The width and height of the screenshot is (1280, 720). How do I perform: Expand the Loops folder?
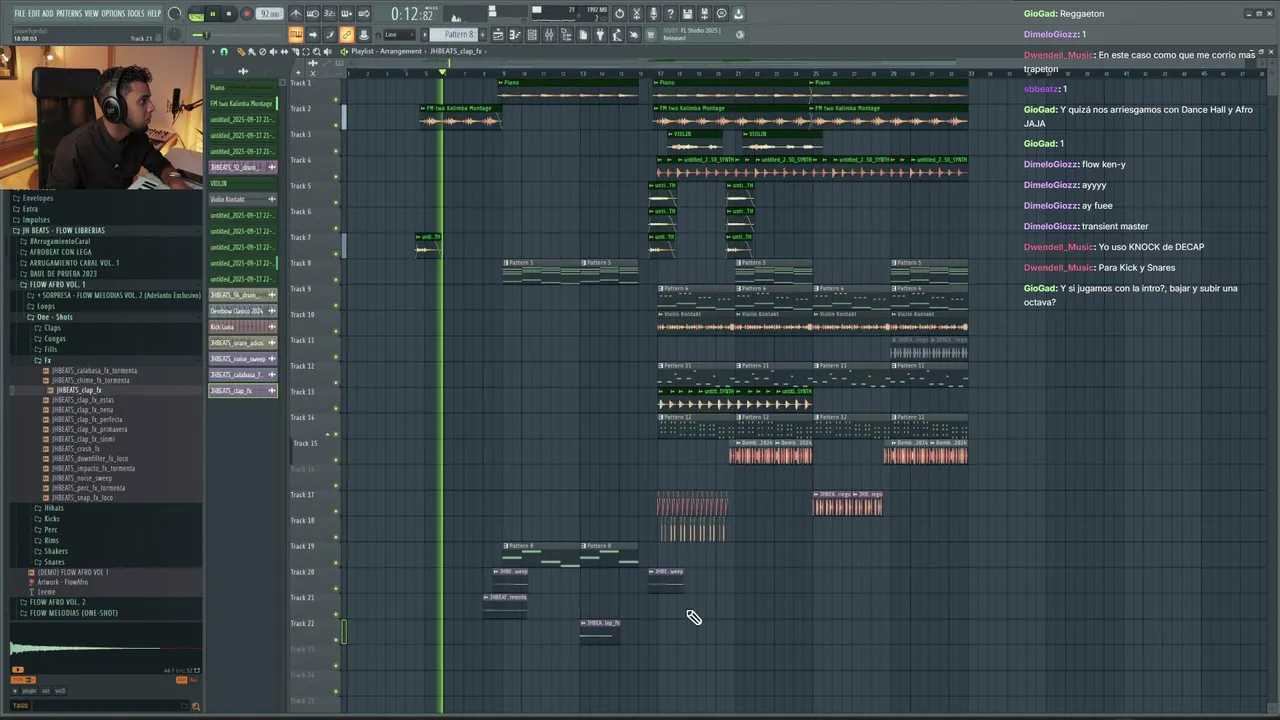46,306
